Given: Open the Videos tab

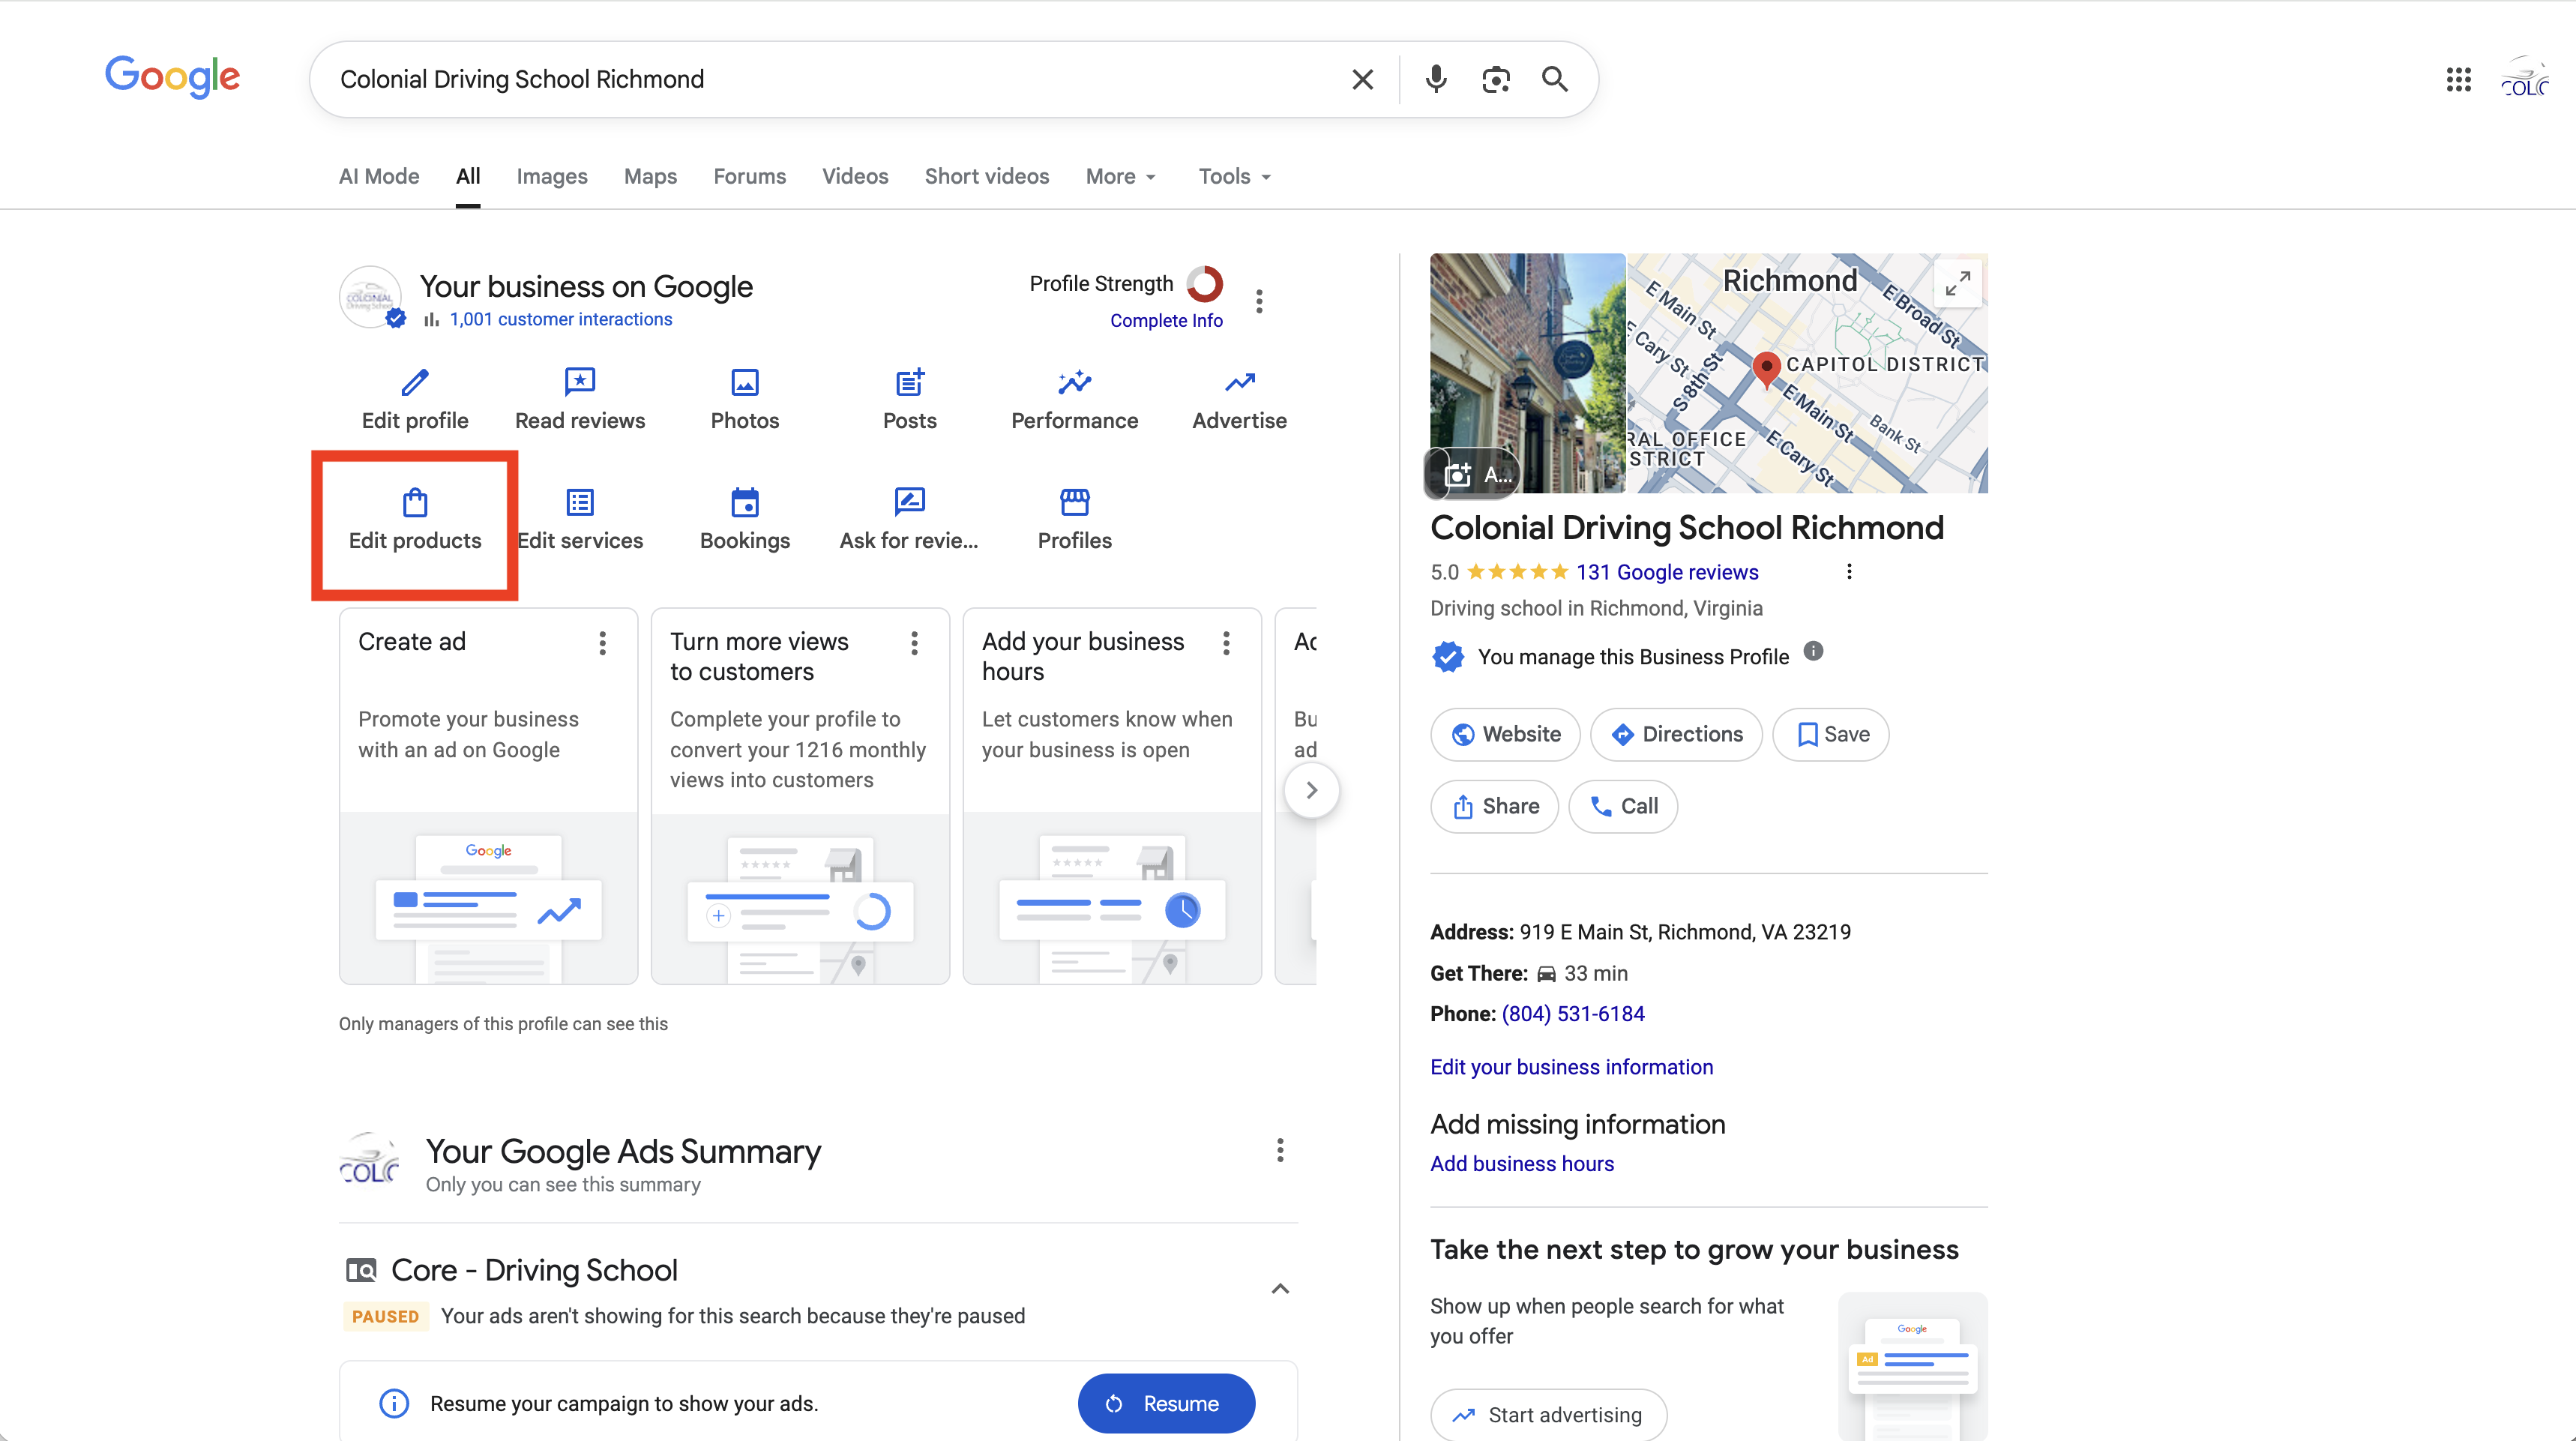Looking at the screenshot, I should coord(855,176).
